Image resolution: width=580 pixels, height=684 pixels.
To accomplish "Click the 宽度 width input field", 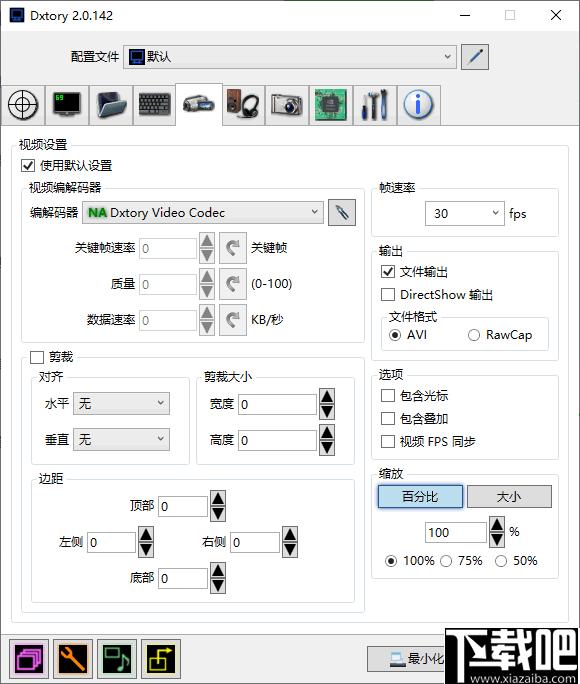I will (x=277, y=404).
